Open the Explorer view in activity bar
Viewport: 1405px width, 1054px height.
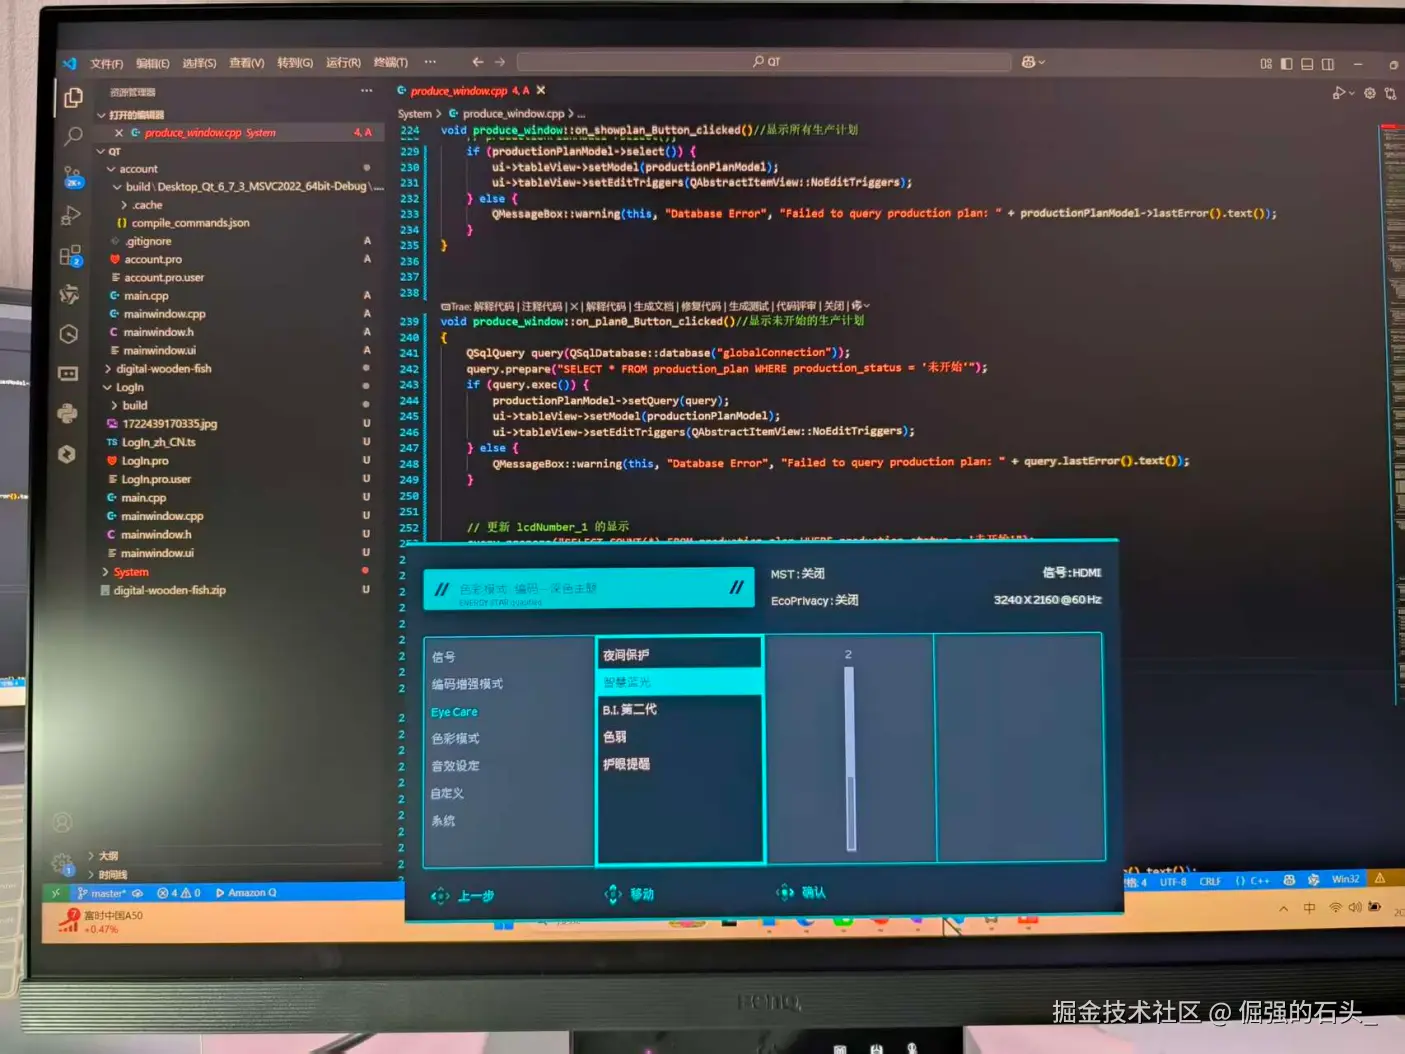[73, 98]
